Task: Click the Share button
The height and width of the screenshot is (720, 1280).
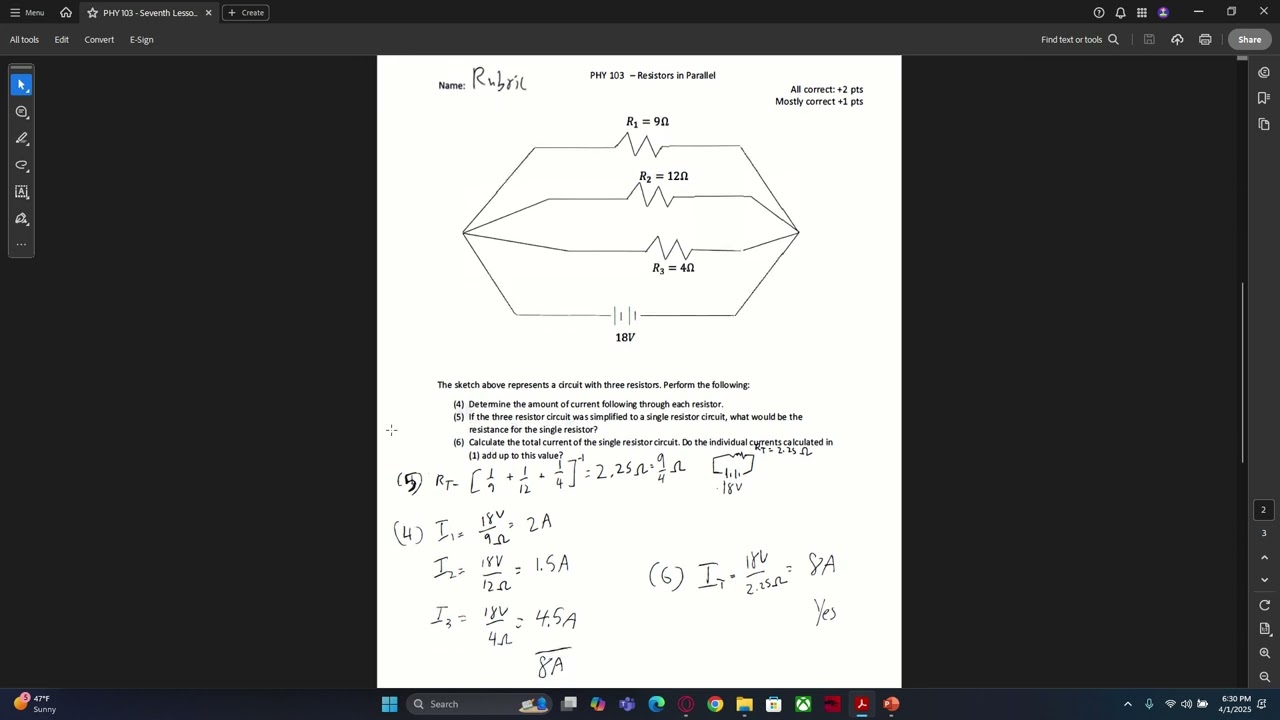Action: [1250, 40]
